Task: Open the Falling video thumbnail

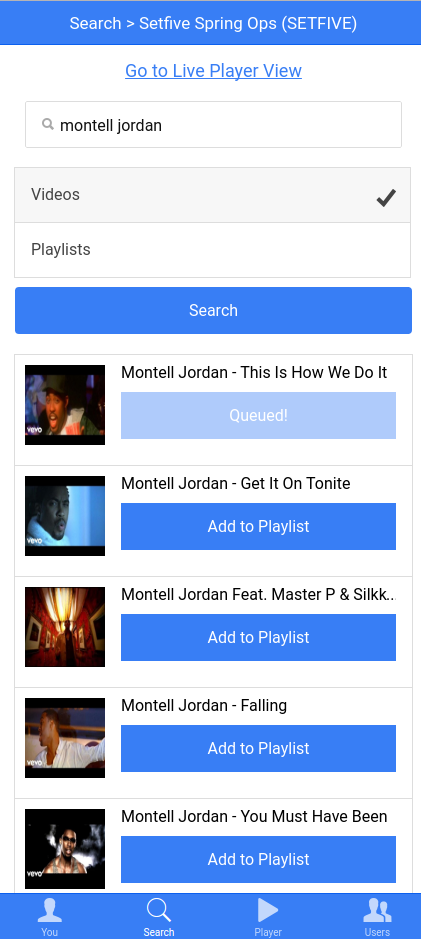Action: click(x=65, y=738)
